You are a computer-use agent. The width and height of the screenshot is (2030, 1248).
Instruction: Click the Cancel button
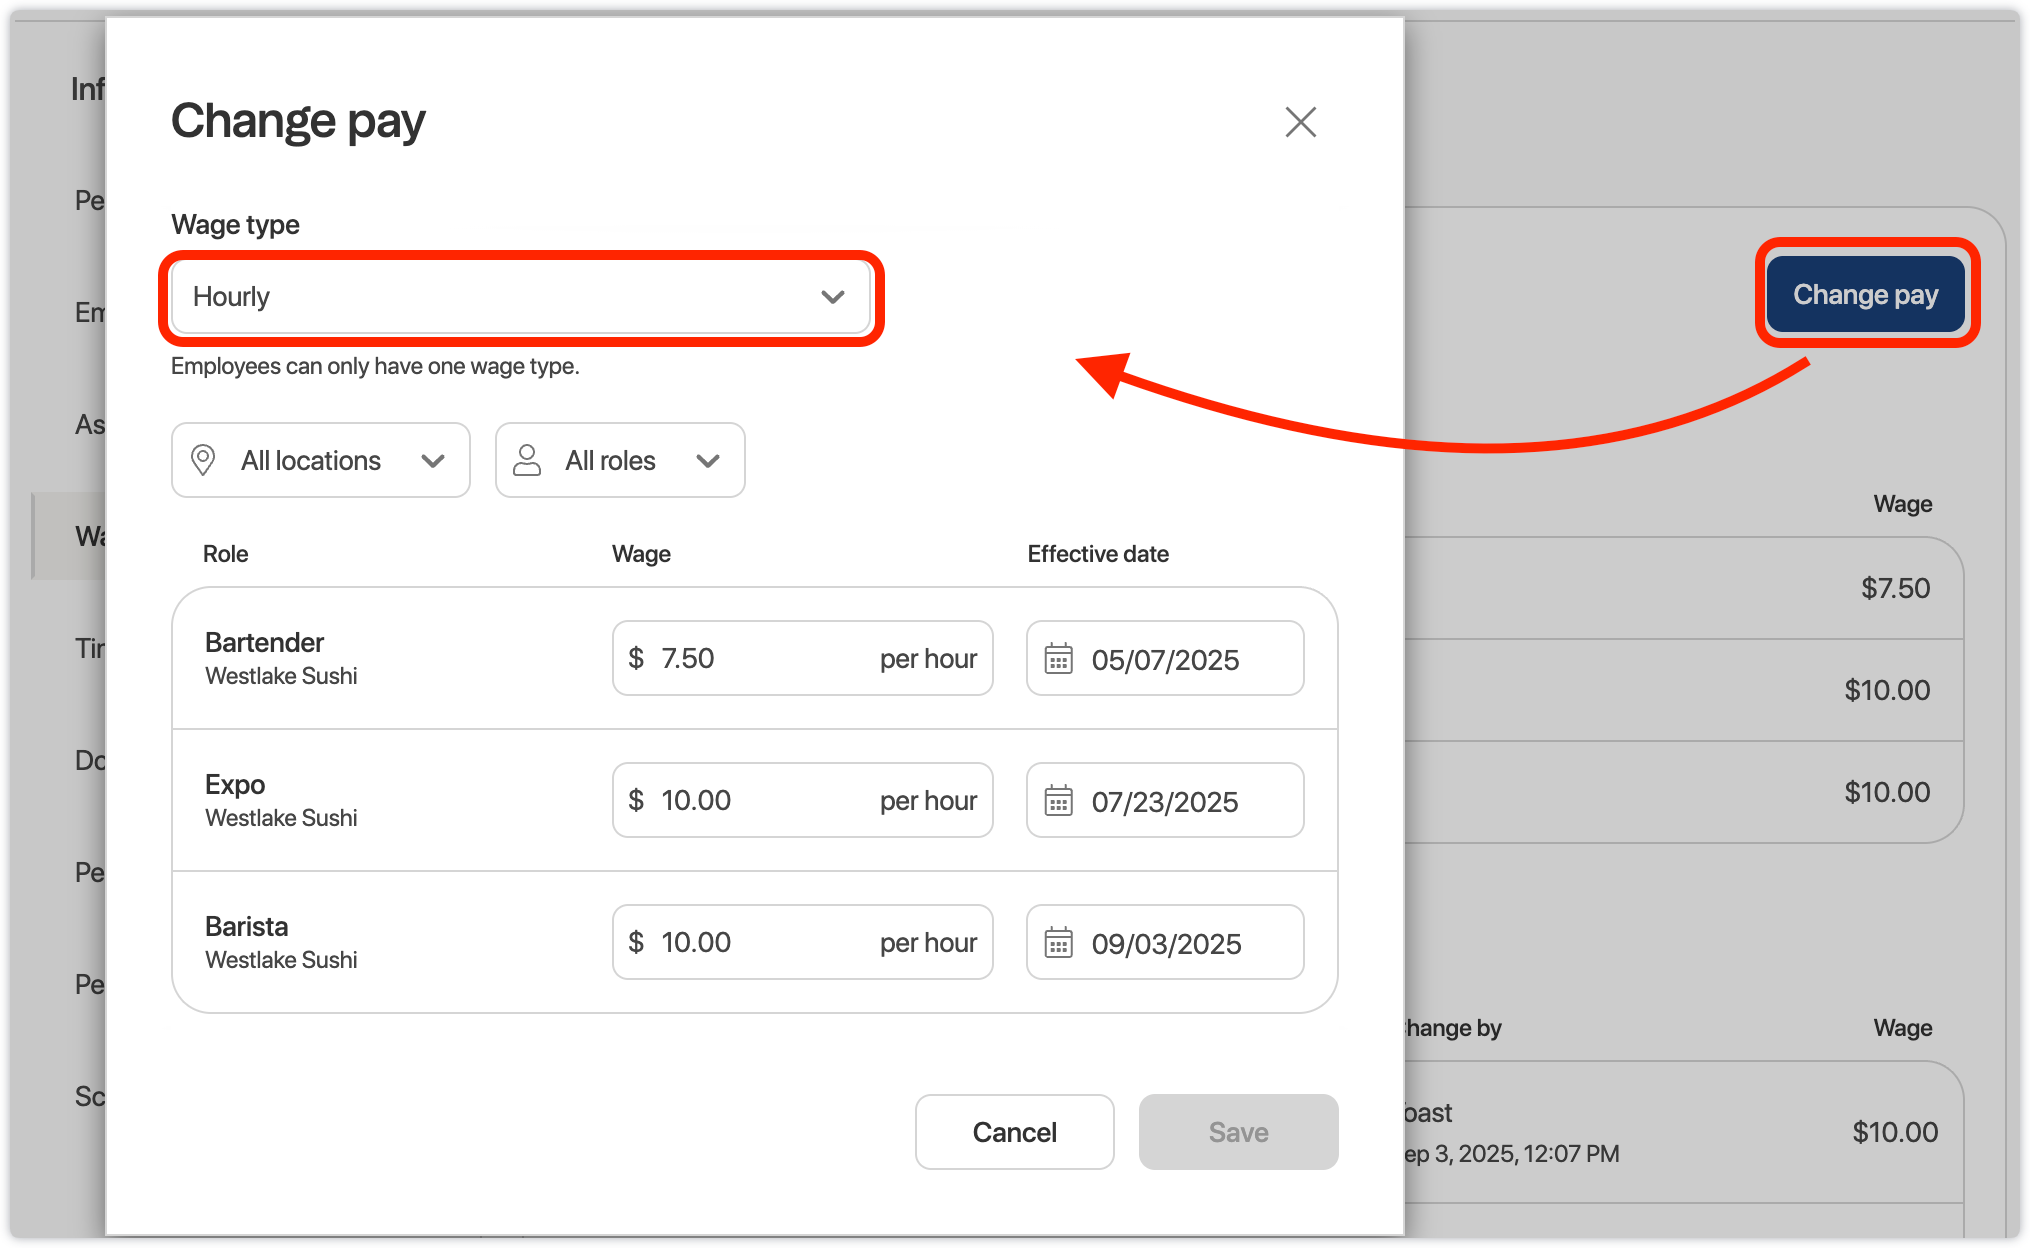click(1014, 1132)
